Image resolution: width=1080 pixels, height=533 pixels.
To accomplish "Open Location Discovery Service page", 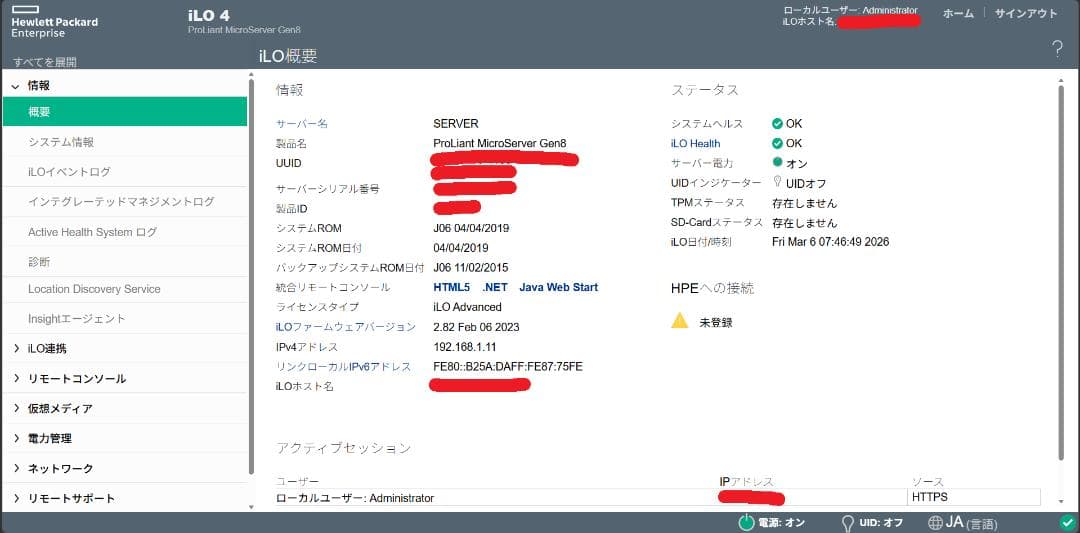I will [125, 289].
